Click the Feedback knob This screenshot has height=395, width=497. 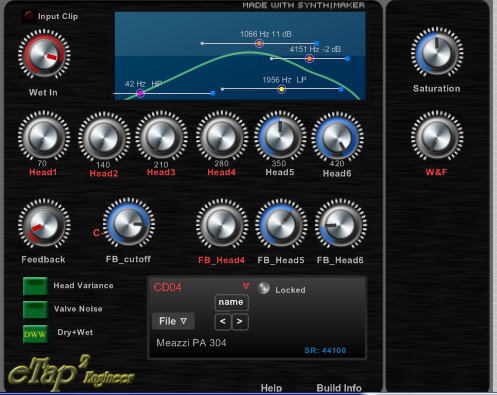pos(44,224)
